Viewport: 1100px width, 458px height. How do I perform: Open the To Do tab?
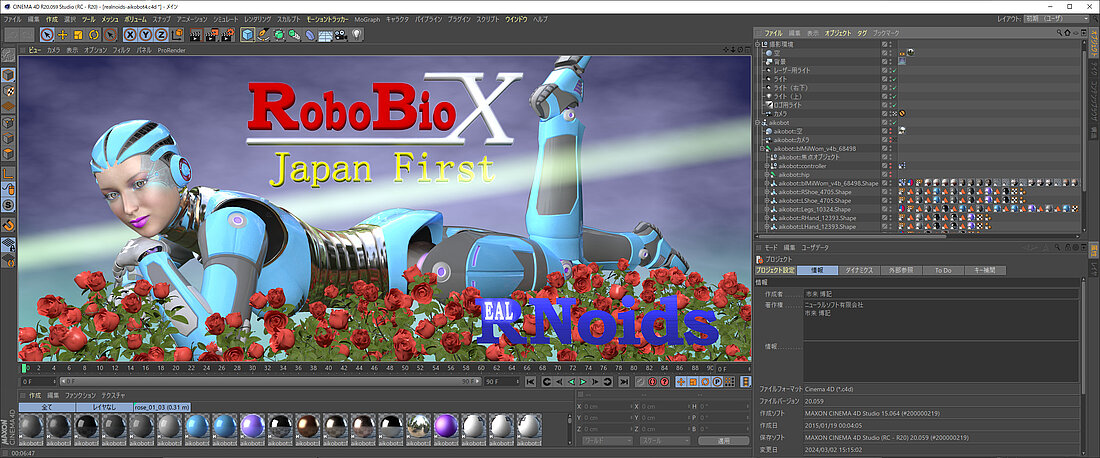click(x=942, y=270)
